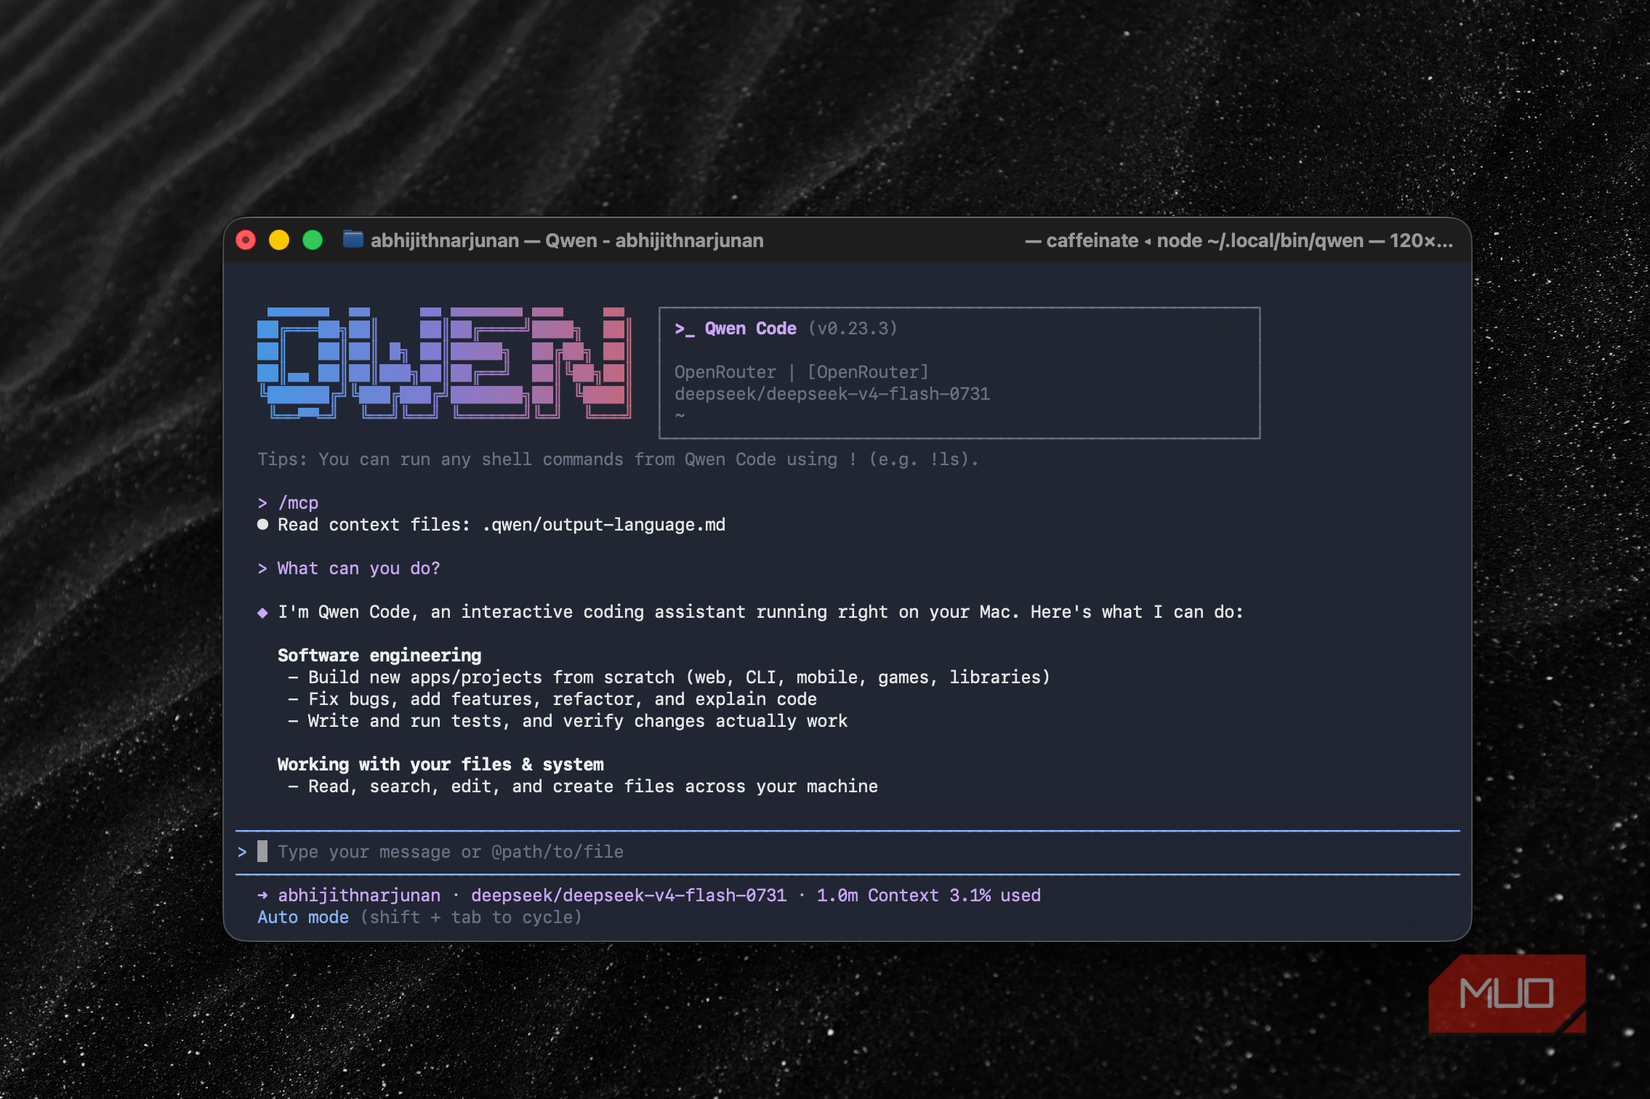The height and width of the screenshot is (1099, 1650).
Task: Click '1.0m Context 3.1% used' status
Action: click(929, 896)
